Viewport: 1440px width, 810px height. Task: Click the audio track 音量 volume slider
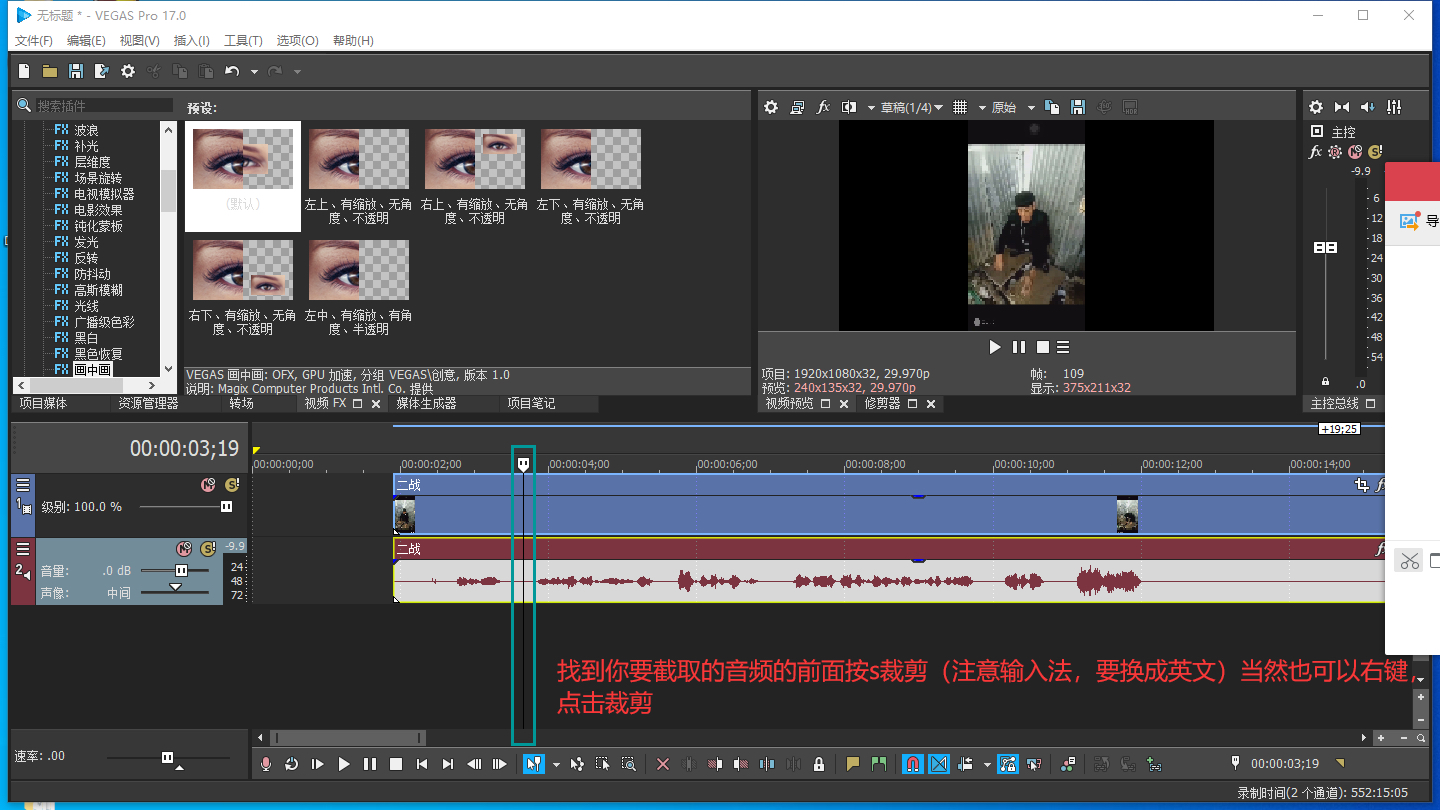click(181, 571)
